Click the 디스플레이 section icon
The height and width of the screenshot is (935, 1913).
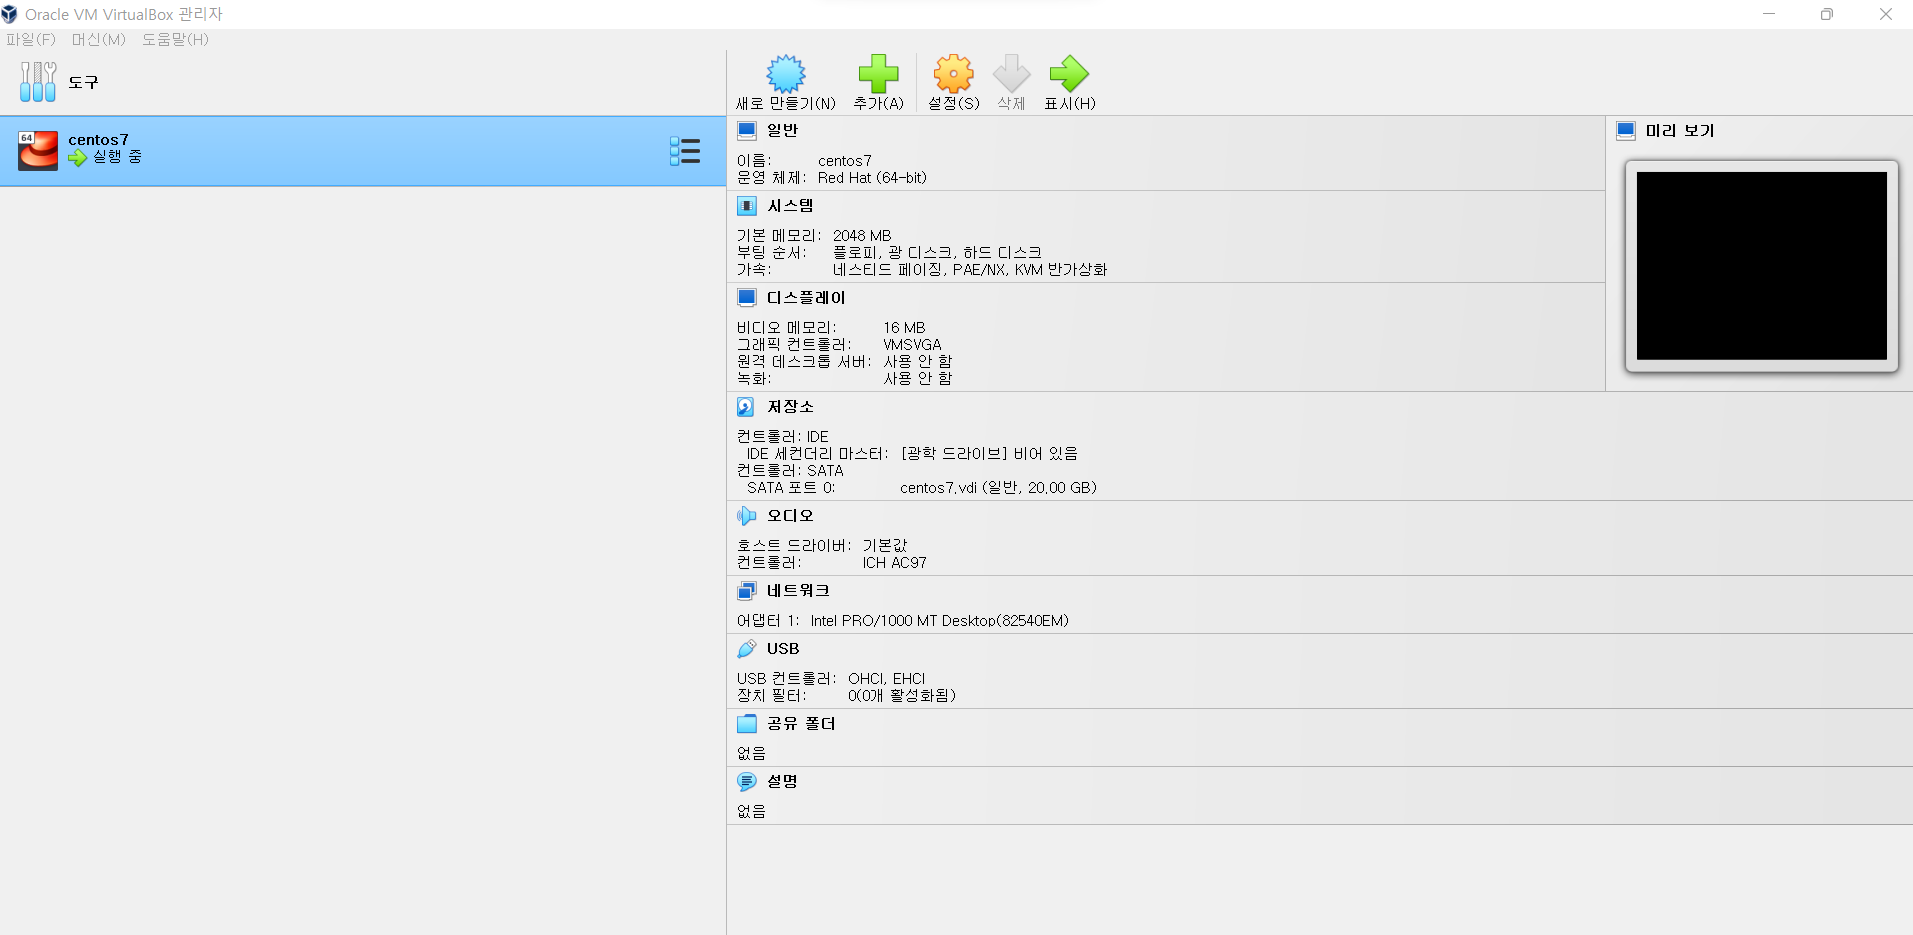(x=747, y=297)
